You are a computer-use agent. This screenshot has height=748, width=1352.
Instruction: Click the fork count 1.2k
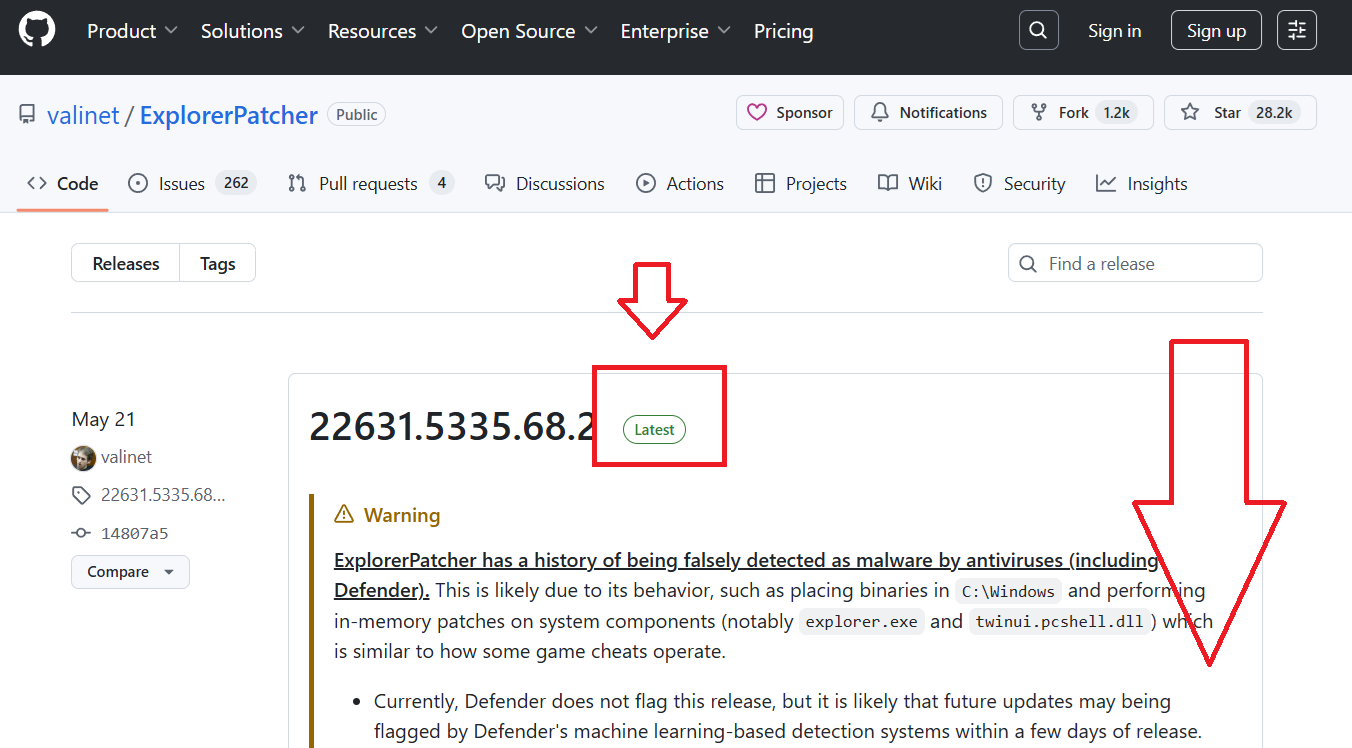coord(1116,113)
